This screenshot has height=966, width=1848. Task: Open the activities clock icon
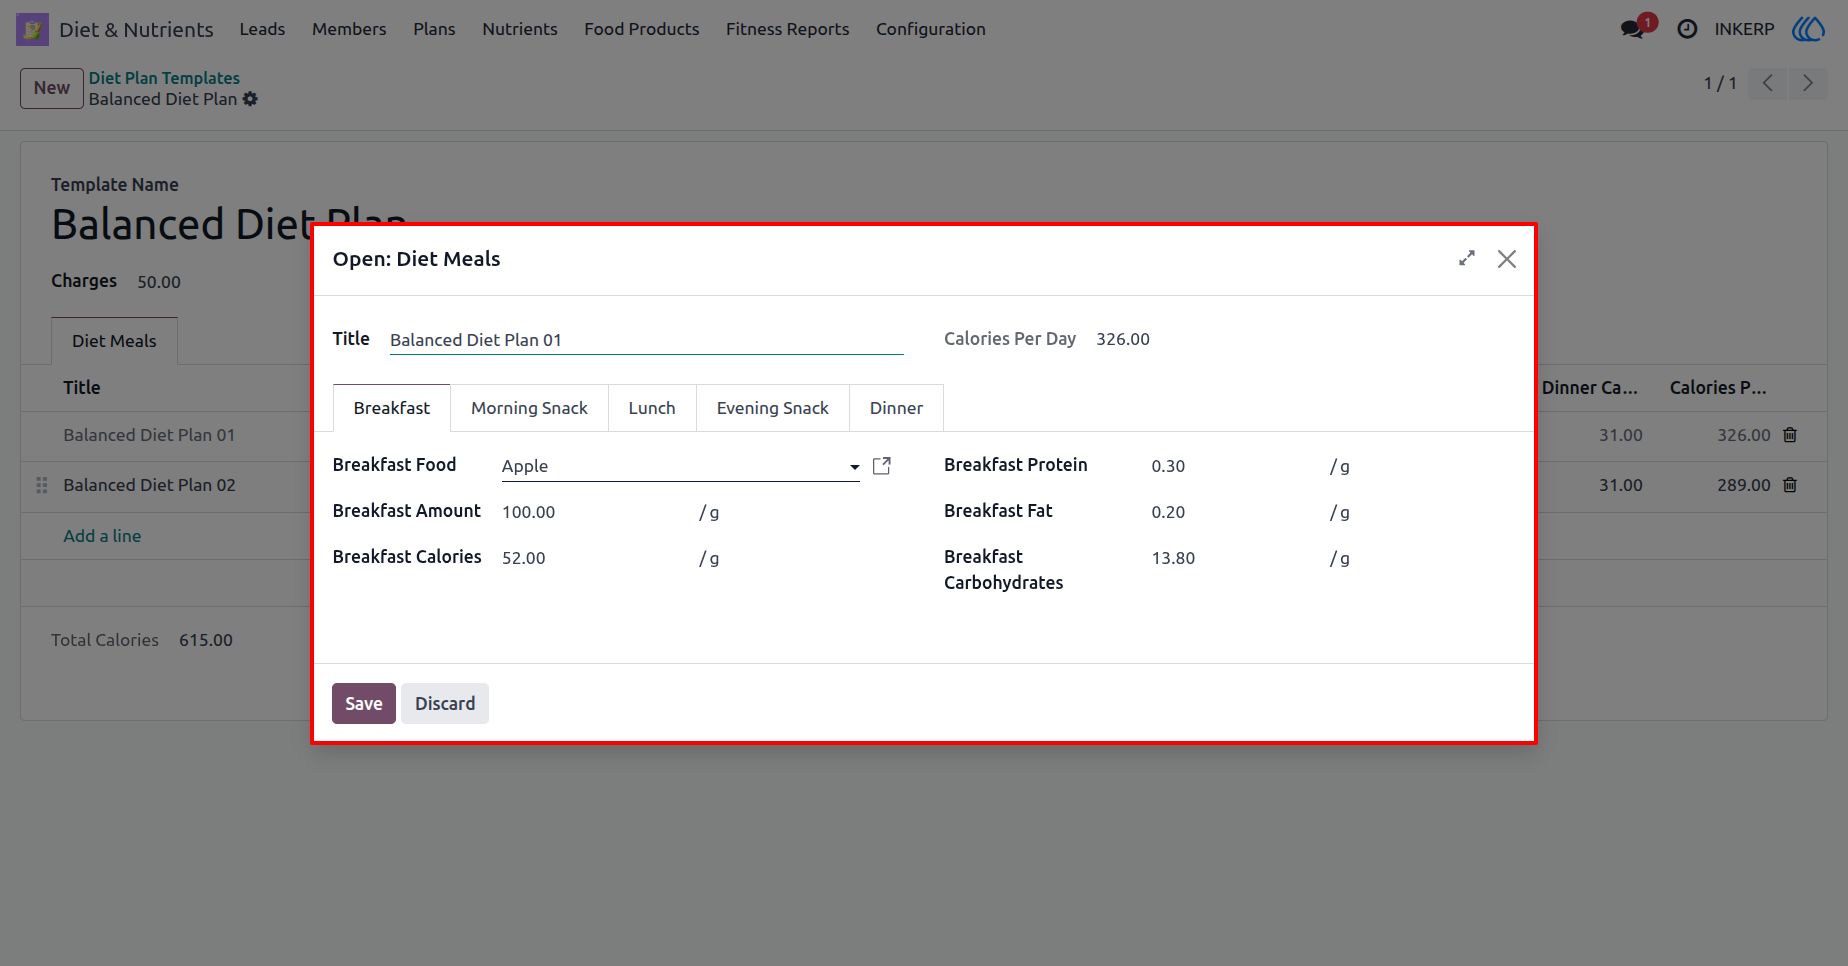point(1687,29)
